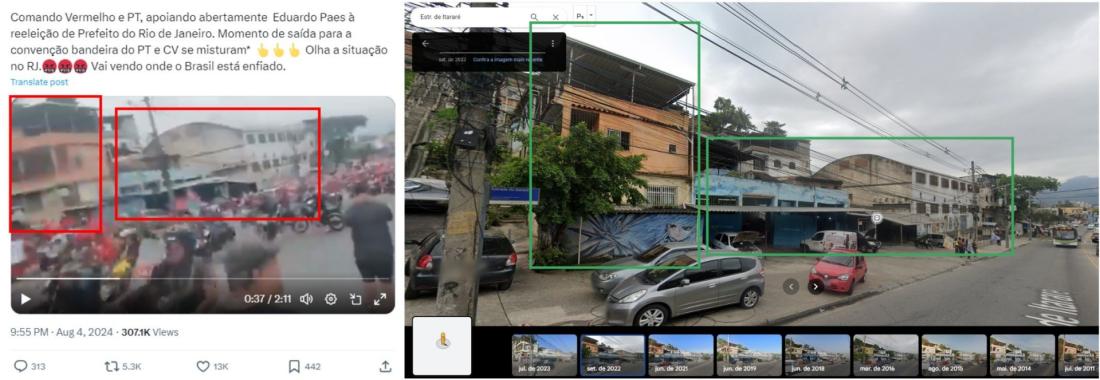Like the post via the heart icon
This screenshot has width=1100, height=380.
tap(203, 366)
